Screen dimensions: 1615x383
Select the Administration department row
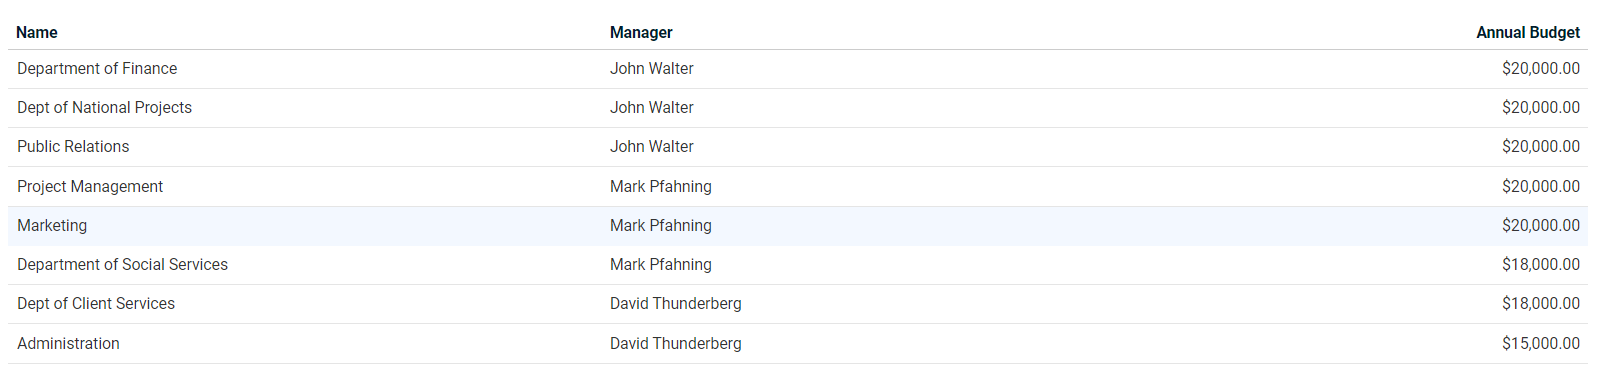[797, 344]
